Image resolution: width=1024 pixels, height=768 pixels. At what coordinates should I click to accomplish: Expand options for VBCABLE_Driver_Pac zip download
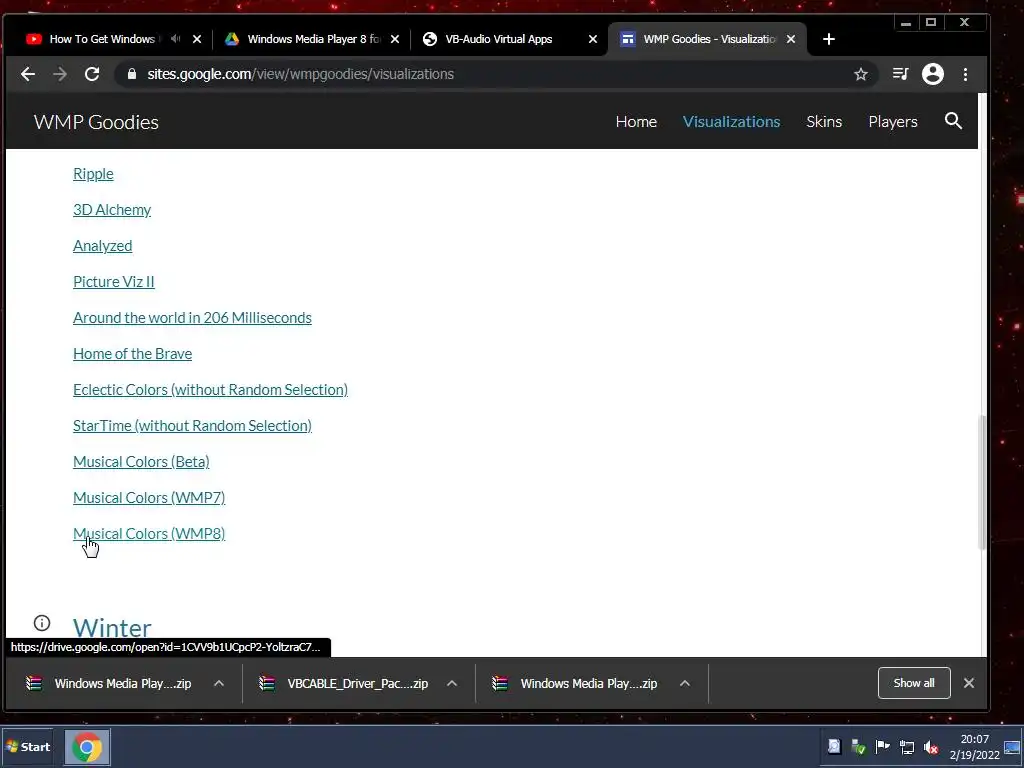[x=452, y=683]
